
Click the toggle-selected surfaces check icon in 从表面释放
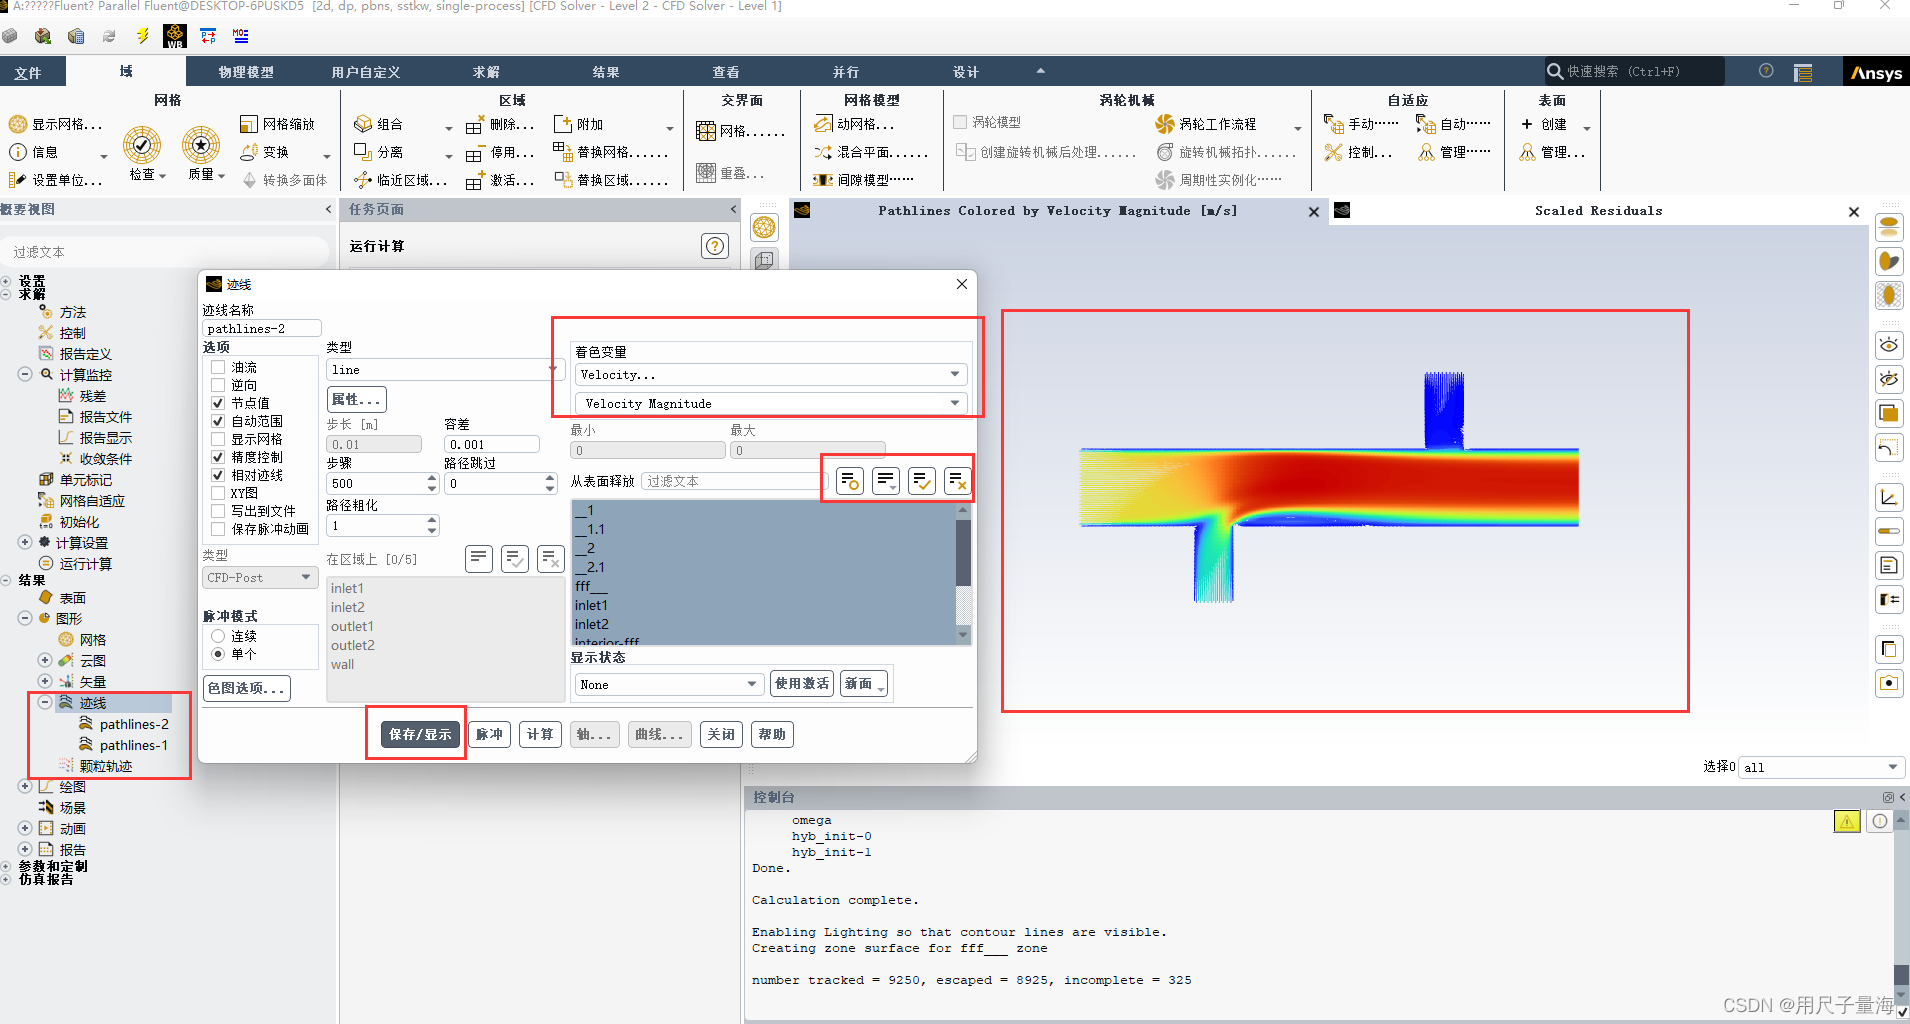(x=922, y=481)
